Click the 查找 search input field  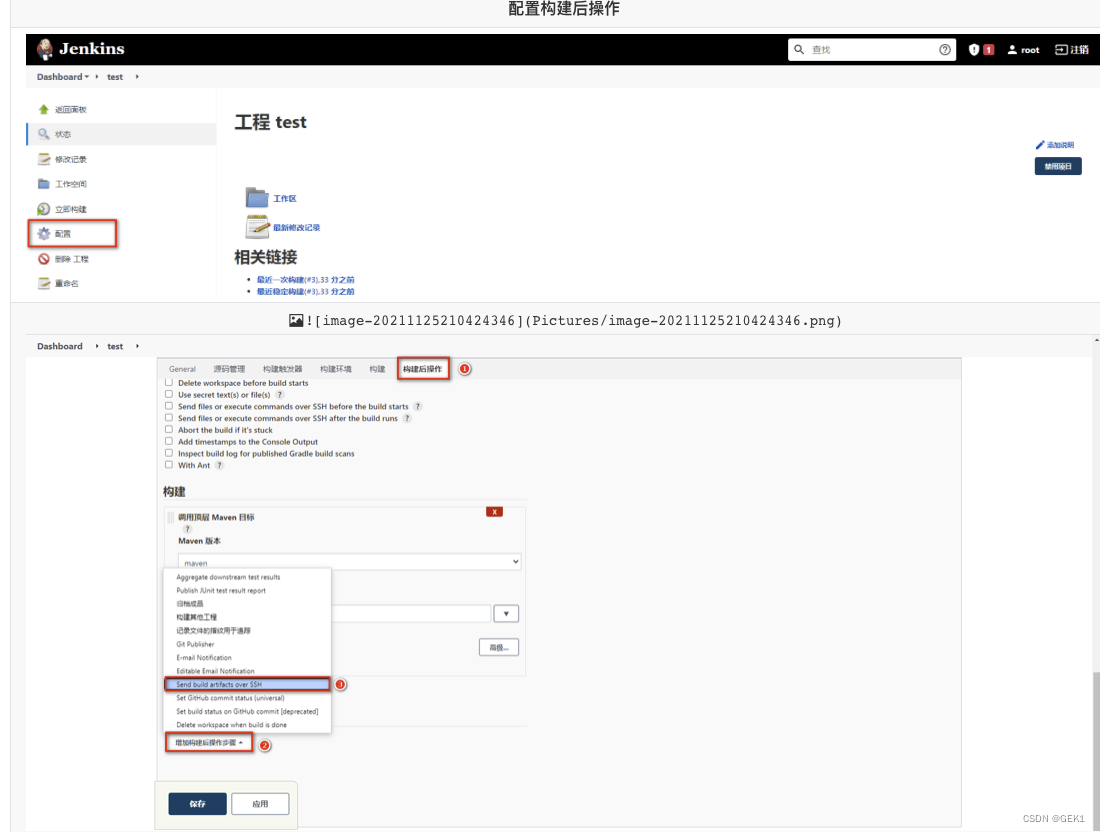(x=872, y=50)
